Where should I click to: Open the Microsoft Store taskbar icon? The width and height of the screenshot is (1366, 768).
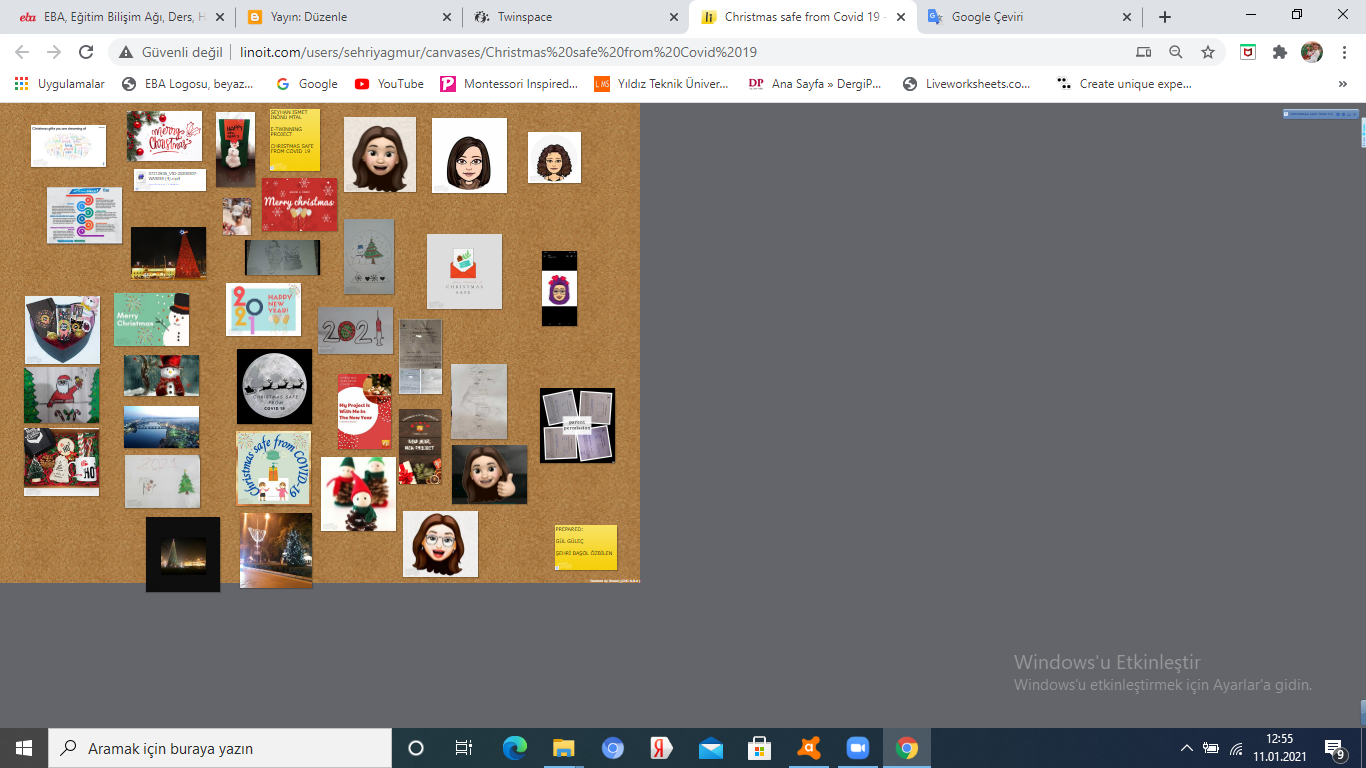click(760, 748)
